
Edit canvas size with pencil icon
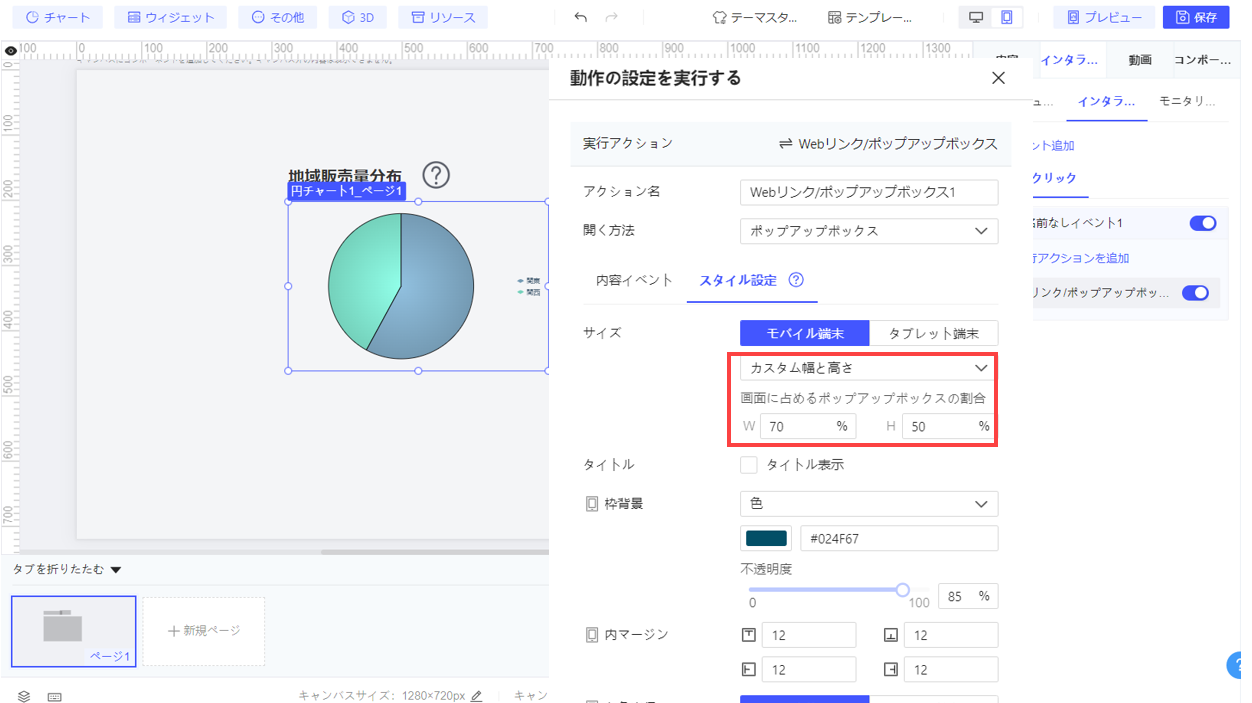point(476,696)
